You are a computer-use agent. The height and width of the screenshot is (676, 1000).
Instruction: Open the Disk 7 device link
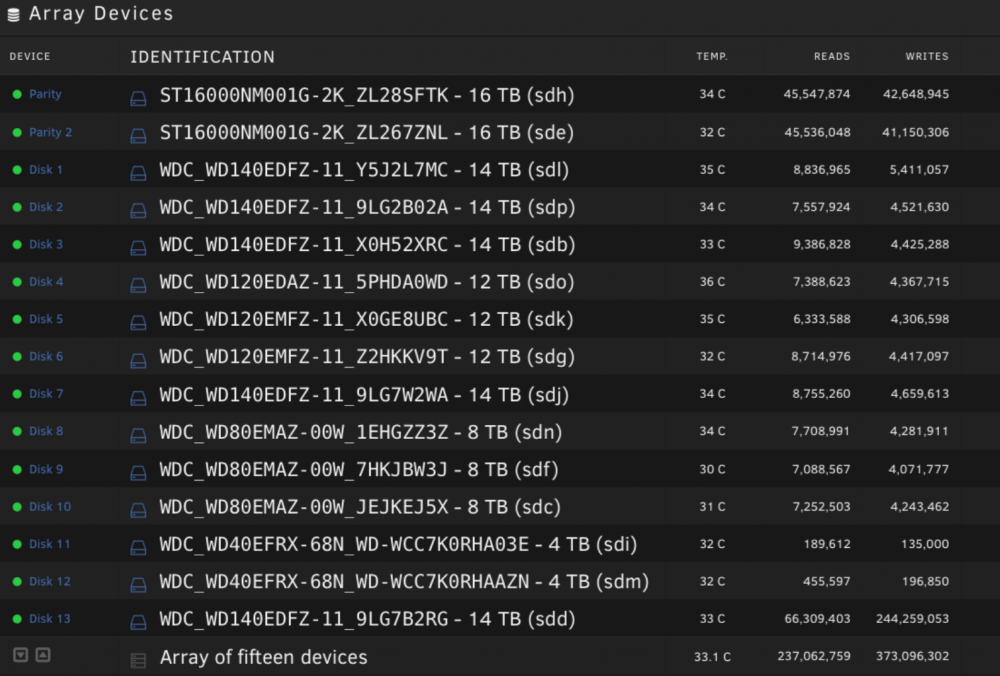(46, 394)
